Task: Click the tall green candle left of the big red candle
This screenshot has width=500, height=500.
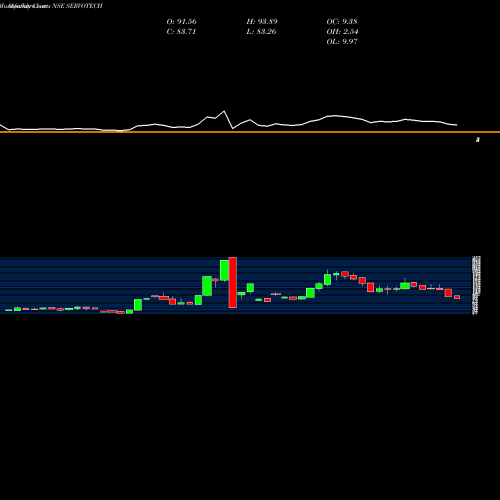Action: [x=224, y=270]
